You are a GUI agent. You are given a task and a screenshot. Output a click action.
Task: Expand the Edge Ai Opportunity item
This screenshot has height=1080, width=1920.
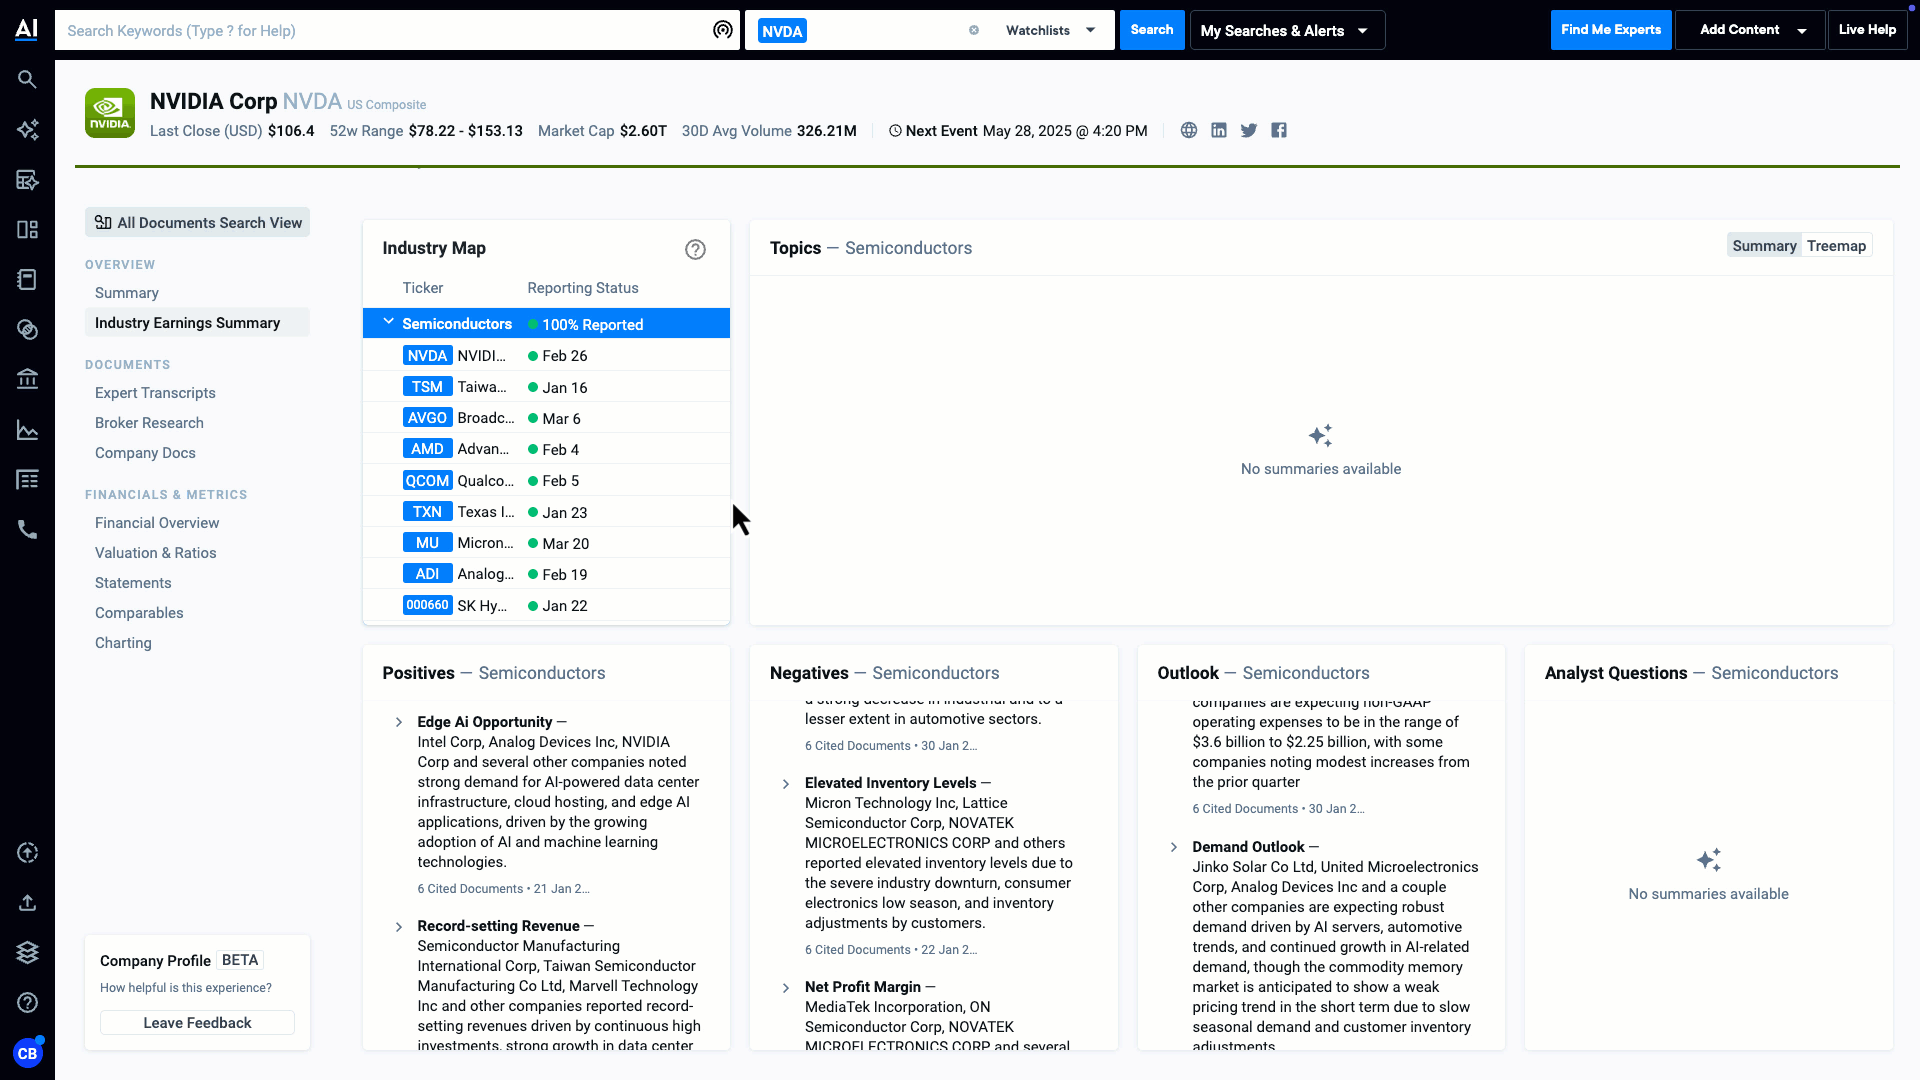click(399, 722)
